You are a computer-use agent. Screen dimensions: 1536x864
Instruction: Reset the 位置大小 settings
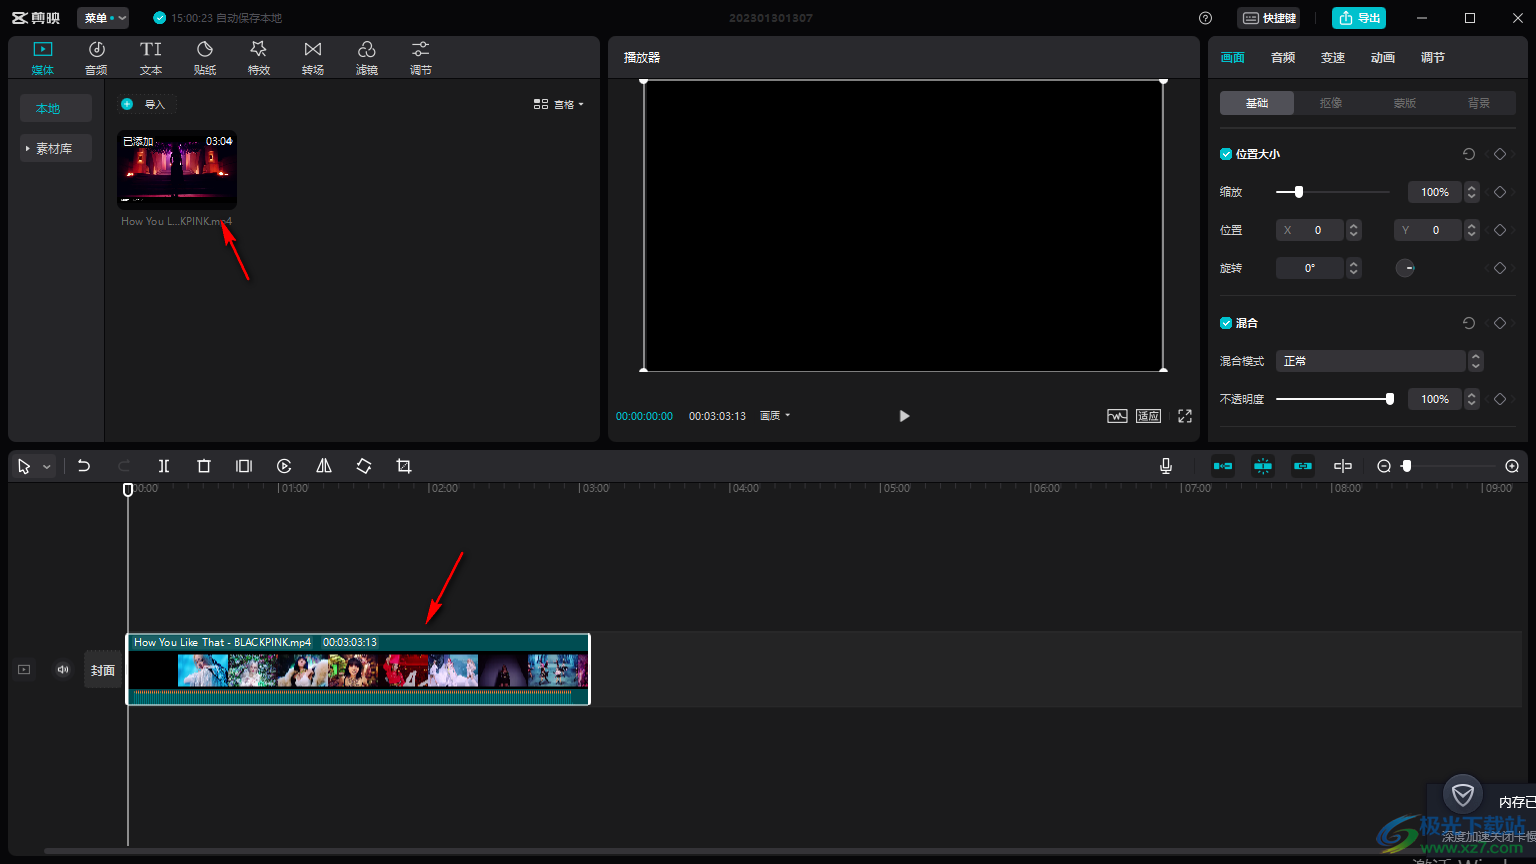pos(1468,154)
